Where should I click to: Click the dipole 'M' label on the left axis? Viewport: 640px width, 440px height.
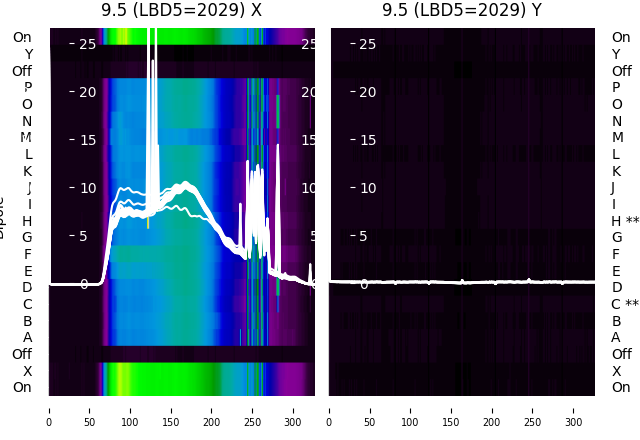pyautogui.click(x=26, y=137)
